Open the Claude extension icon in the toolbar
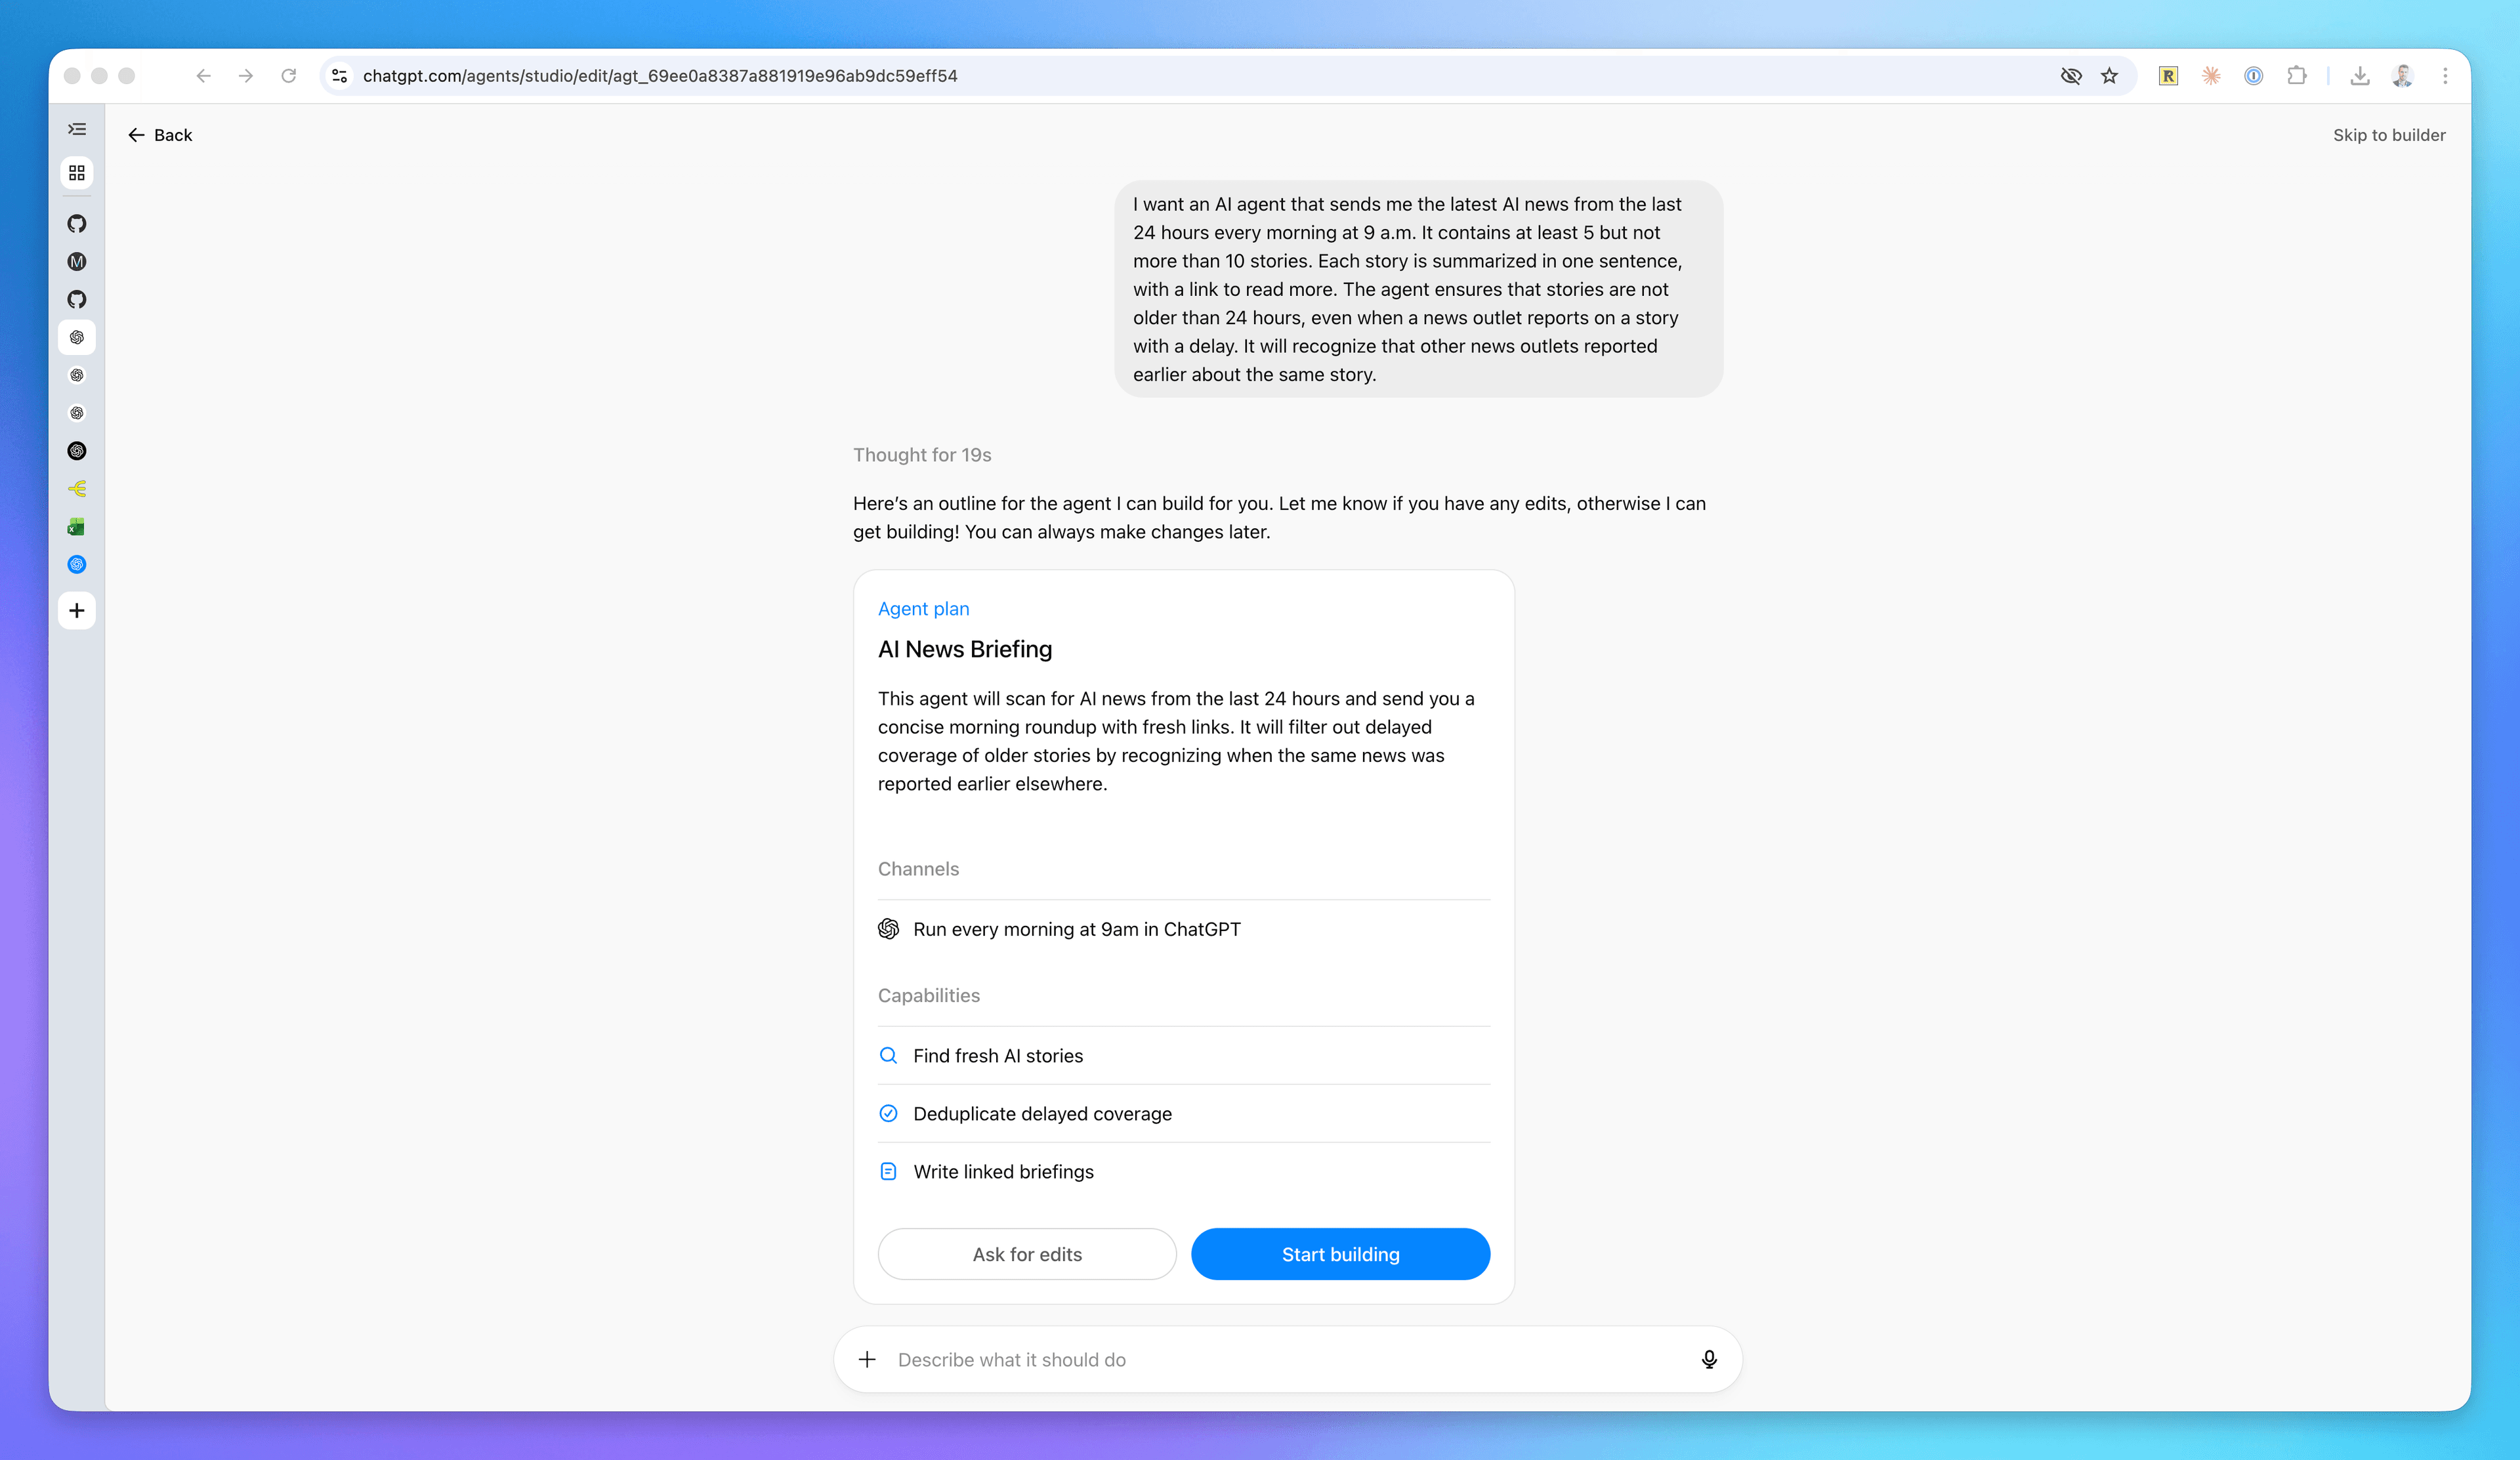This screenshot has height=1460, width=2520. pos(2211,75)
